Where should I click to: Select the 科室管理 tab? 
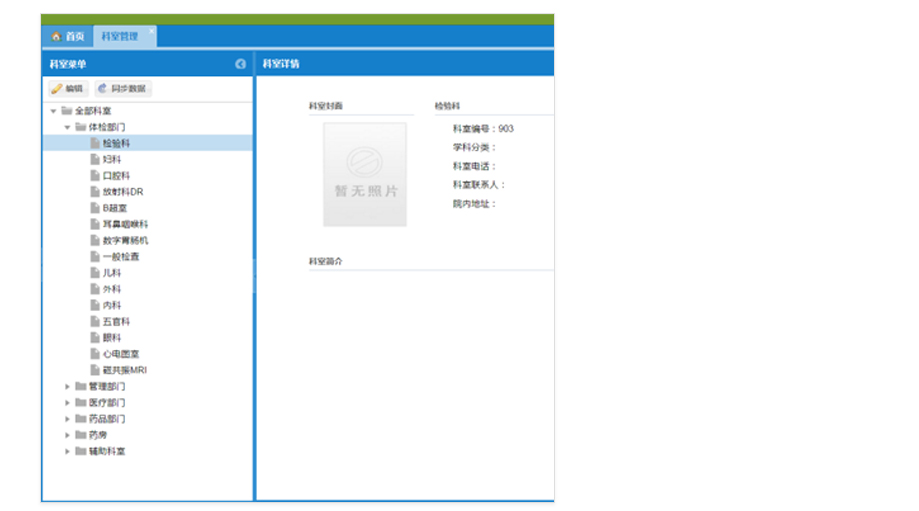(119, 37)
